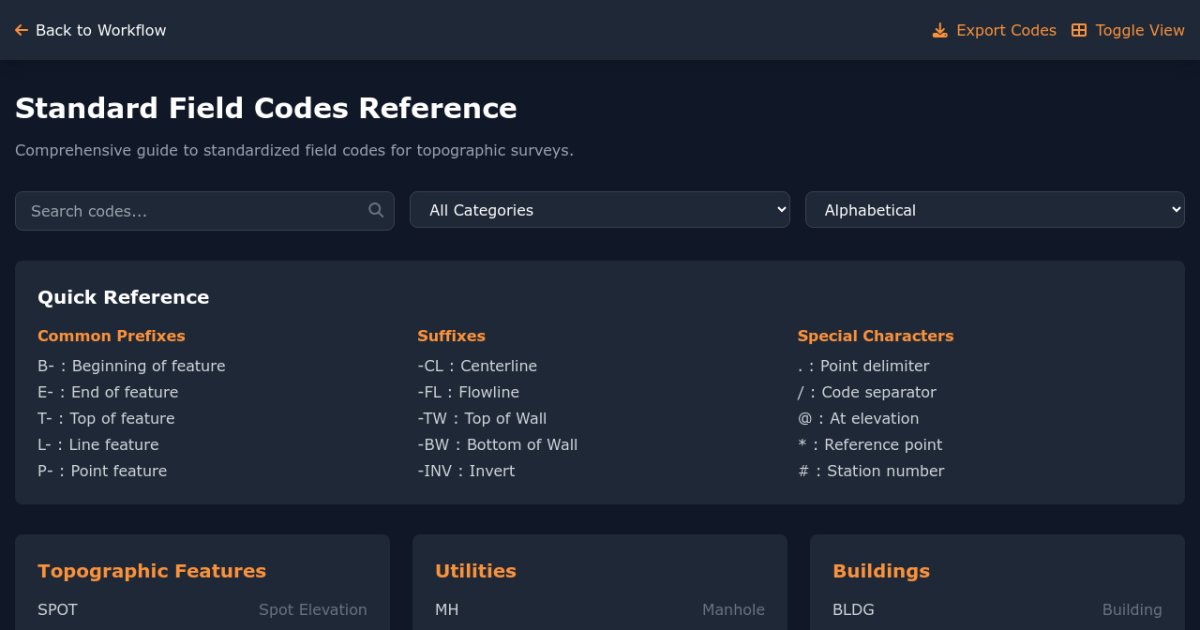The height and width of the screenshot is (630, 1200).
Task: Select the SPOT Spot Elevation code row
Action: pyautogui.click(x=202, y=610)
